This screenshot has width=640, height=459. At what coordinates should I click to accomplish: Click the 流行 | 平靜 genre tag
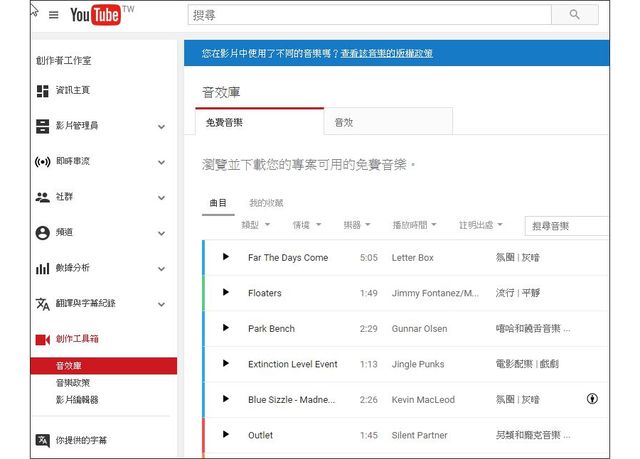pyautogui.click(x=518, y=293)
